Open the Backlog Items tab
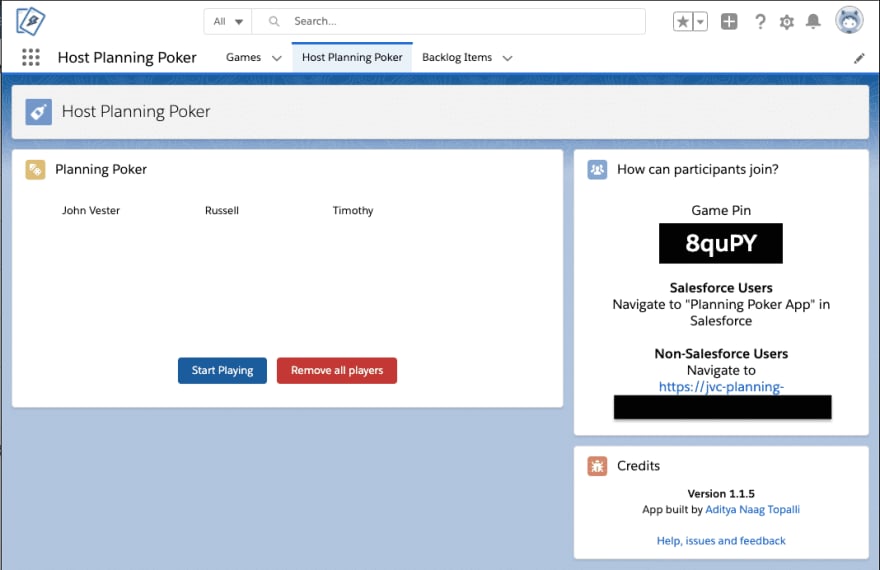 [457, 57]
